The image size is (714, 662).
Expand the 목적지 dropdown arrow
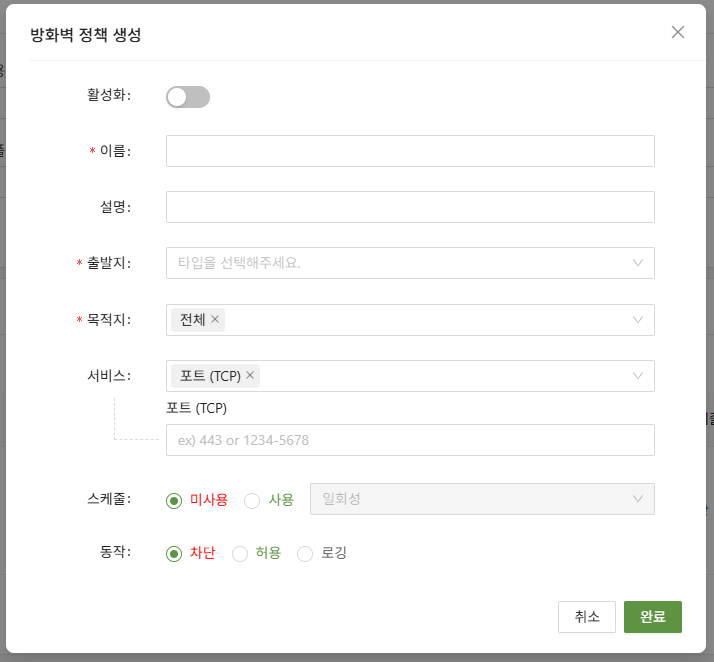coord(638,320)
